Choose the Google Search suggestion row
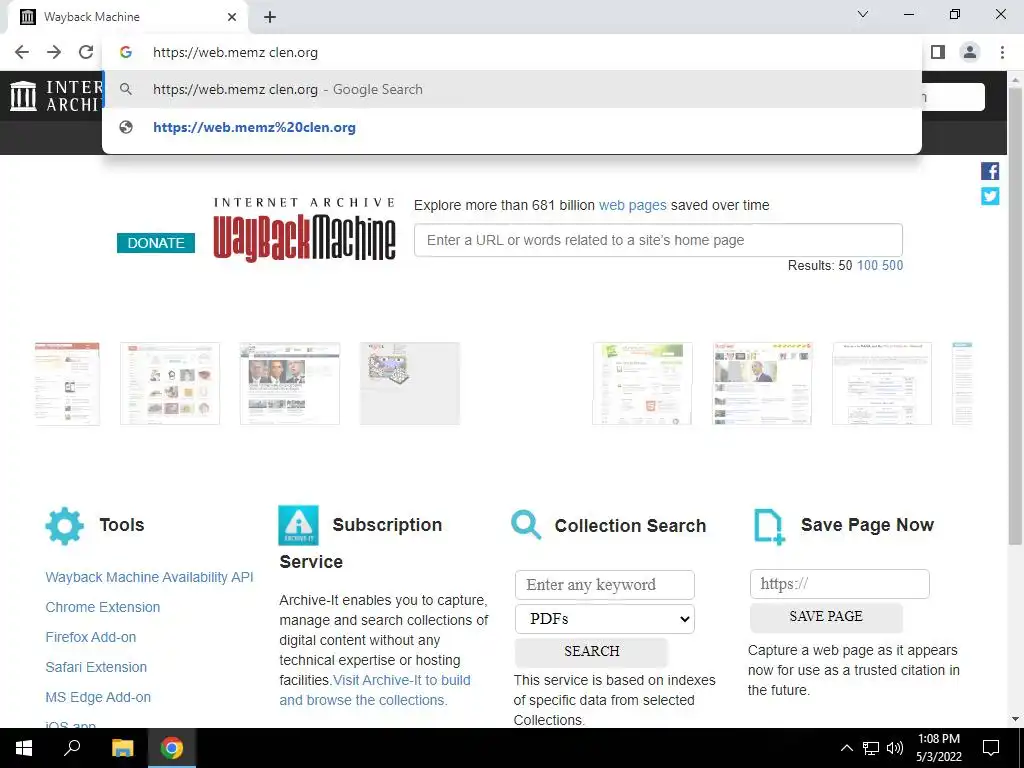This screenshot has width=1024, height=768. (512, 89)
